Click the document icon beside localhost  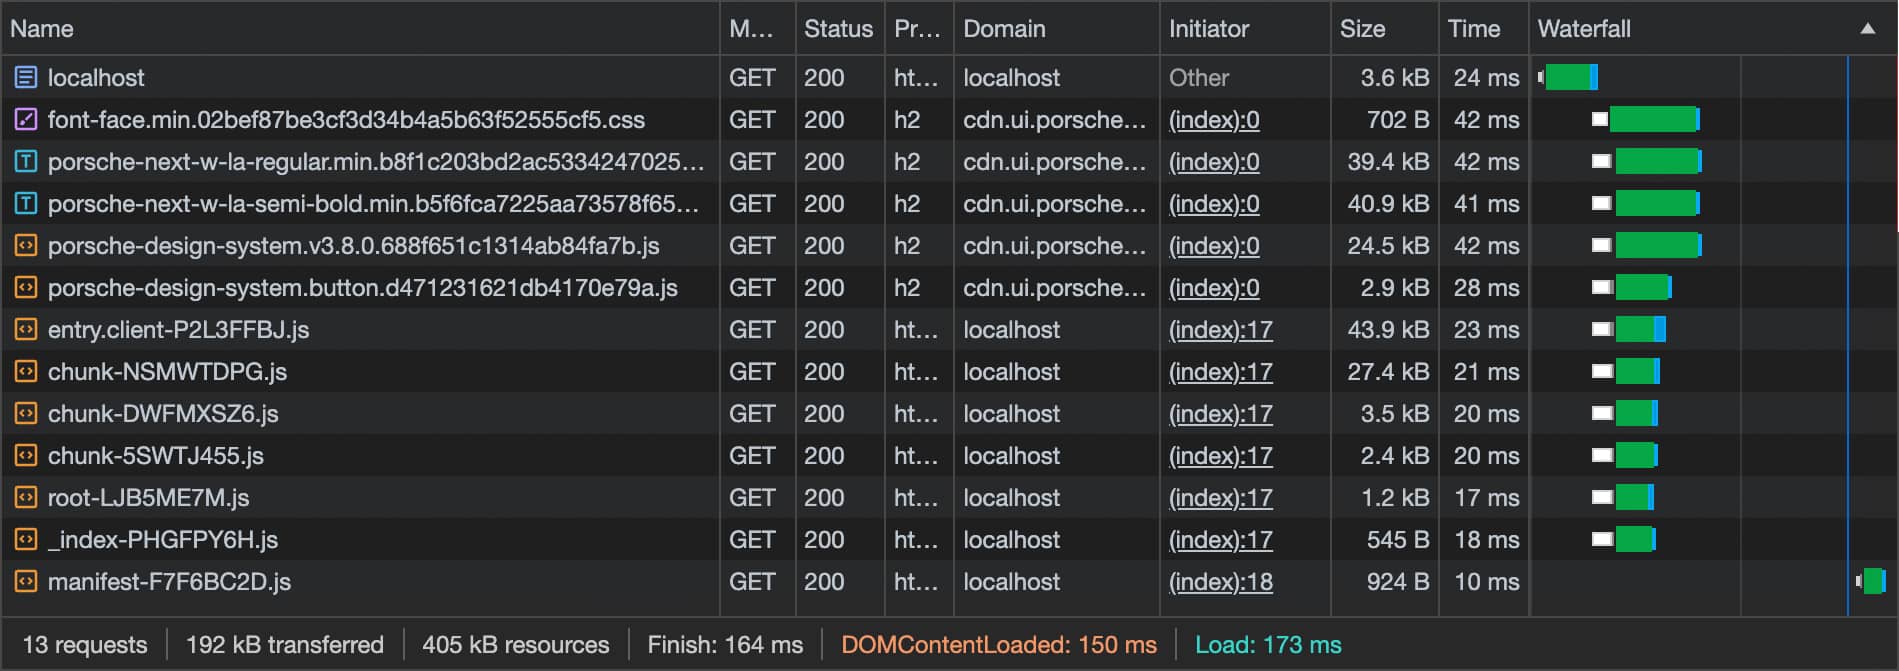pos(26,77)
